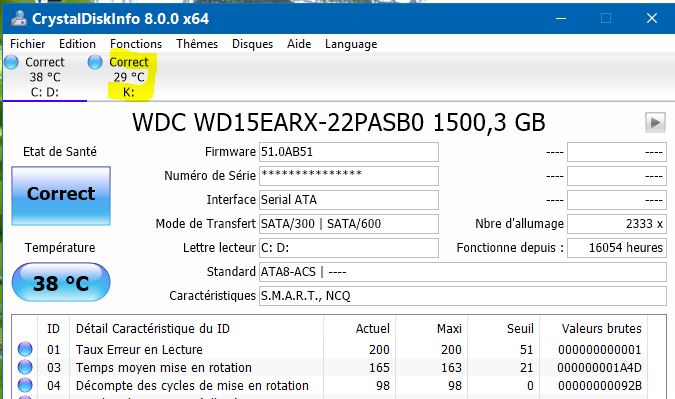
Task: Select the K: disk status orb
Action: click(95, 62)
